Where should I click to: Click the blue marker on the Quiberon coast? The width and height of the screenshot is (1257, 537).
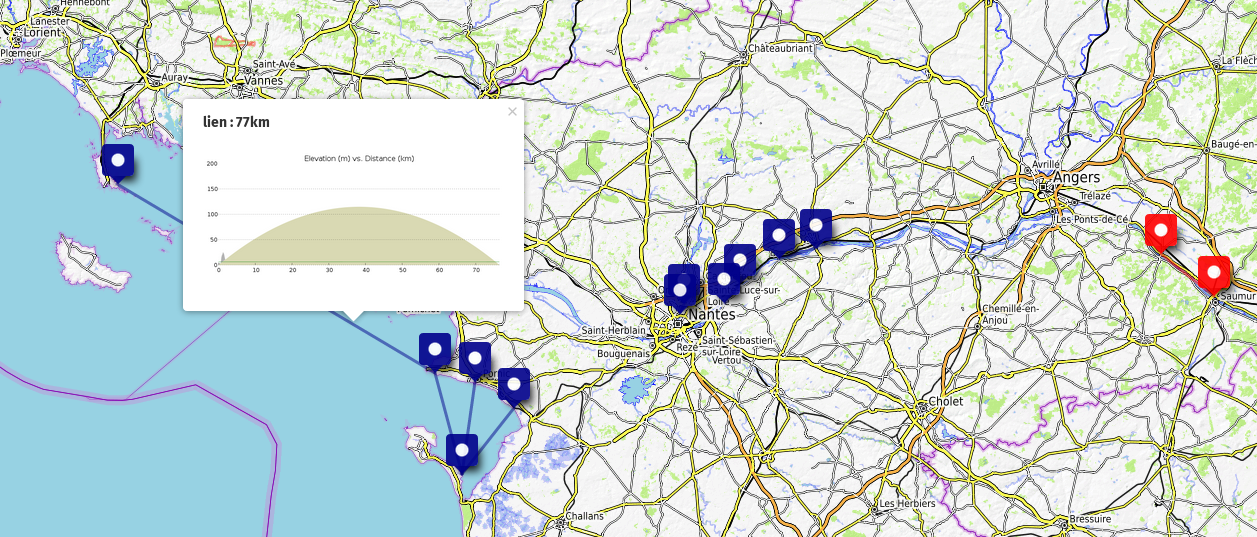coord(118,161)
